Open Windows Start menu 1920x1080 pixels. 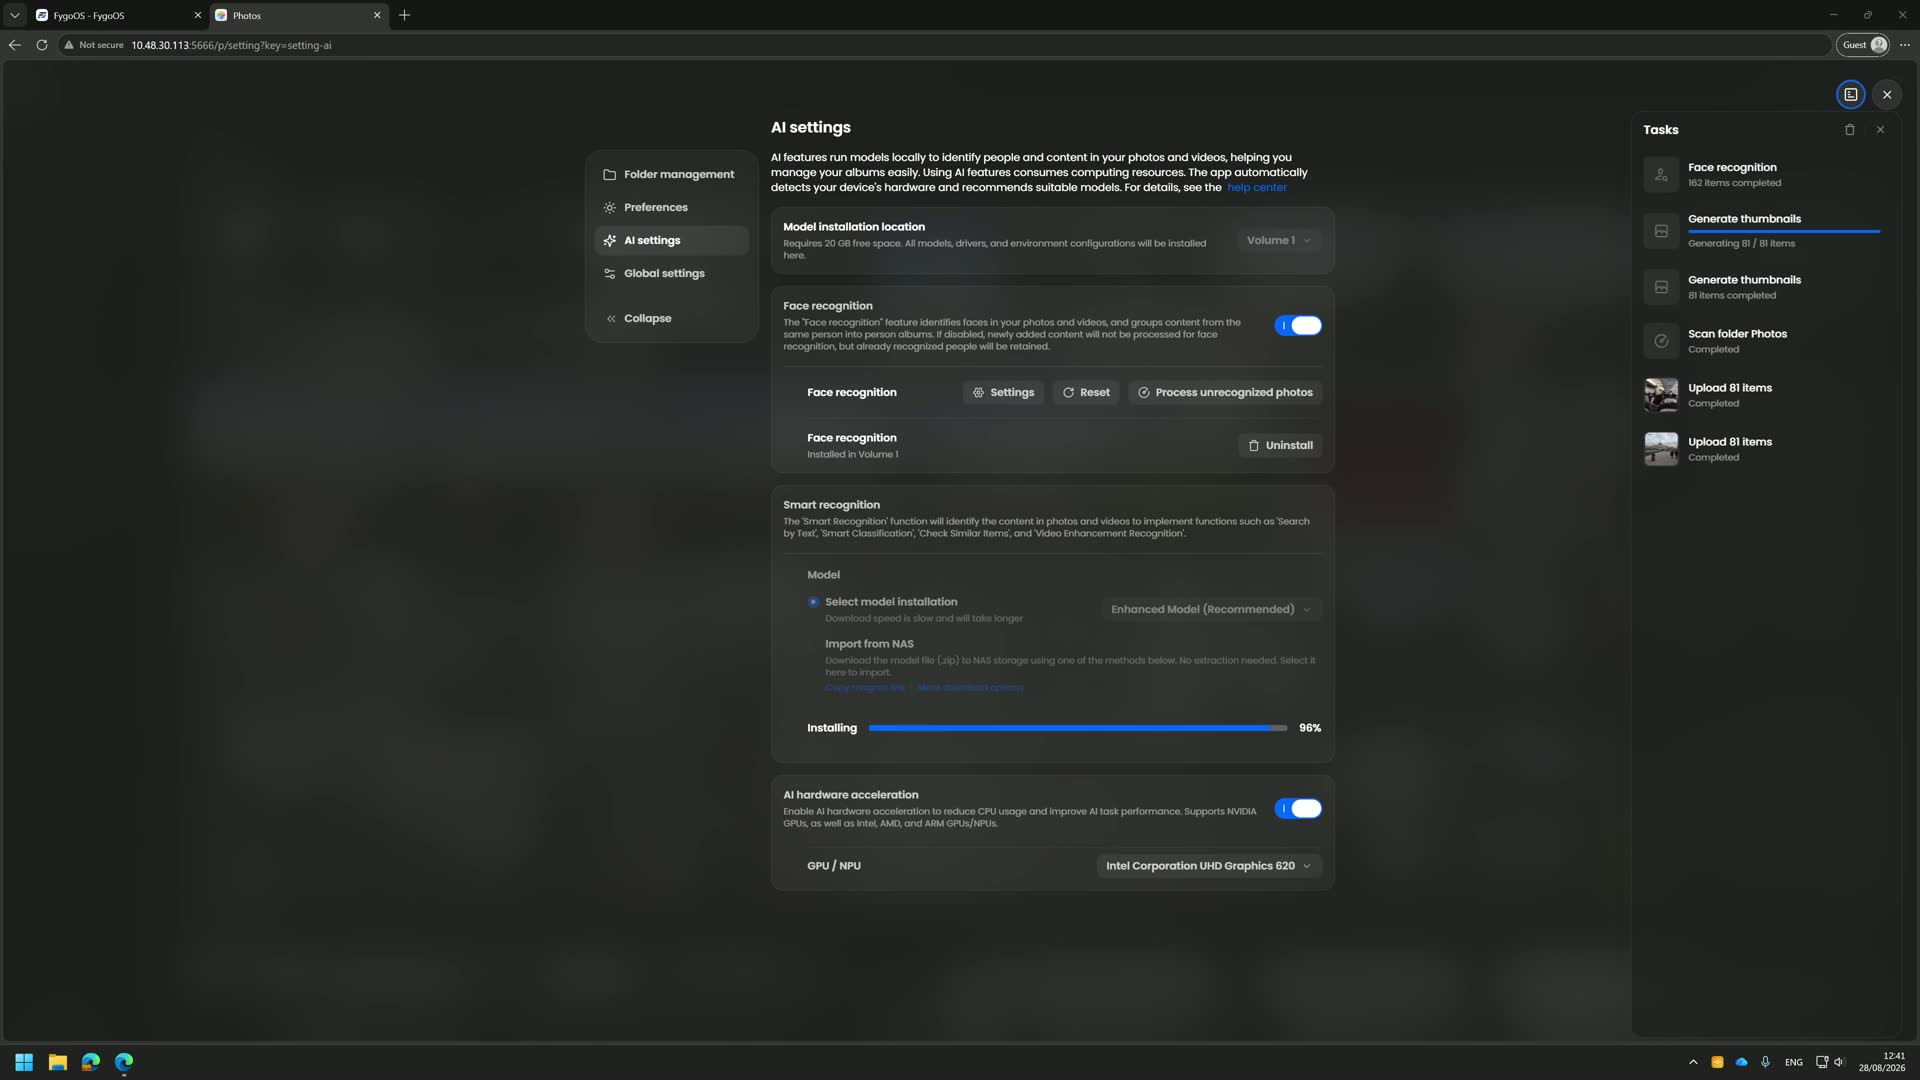[24, 1062]
